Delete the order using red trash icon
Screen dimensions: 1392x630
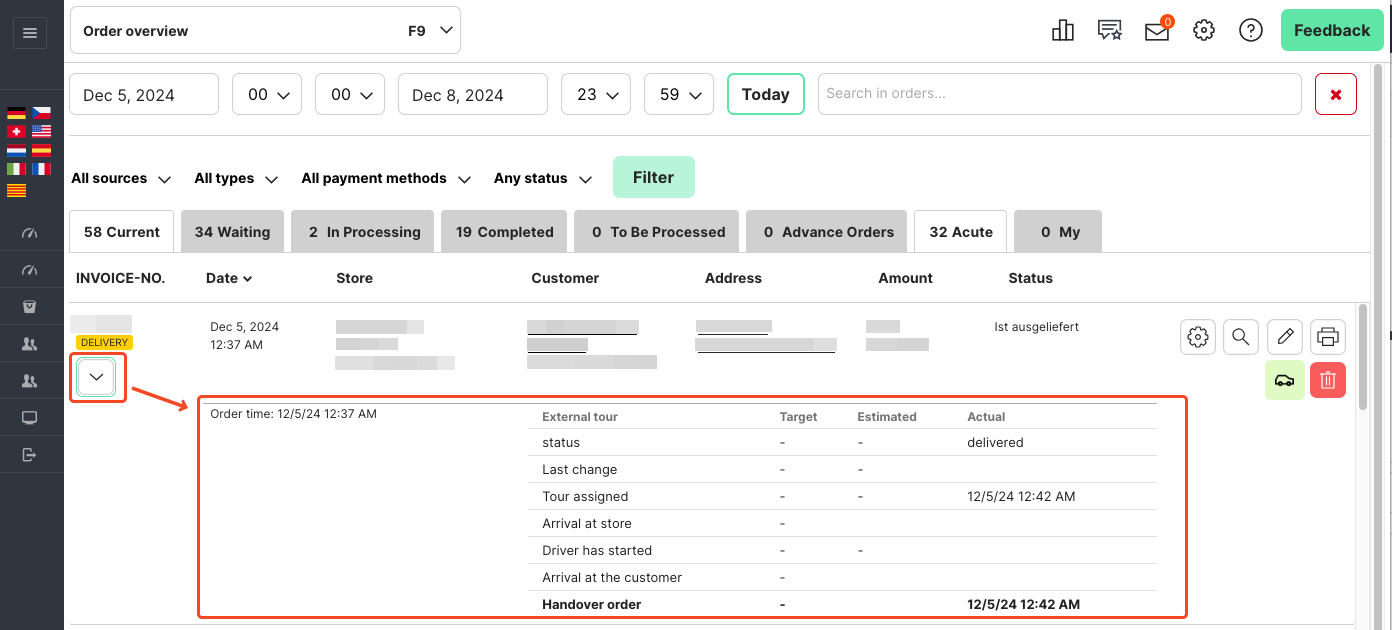pos(1328,380)
